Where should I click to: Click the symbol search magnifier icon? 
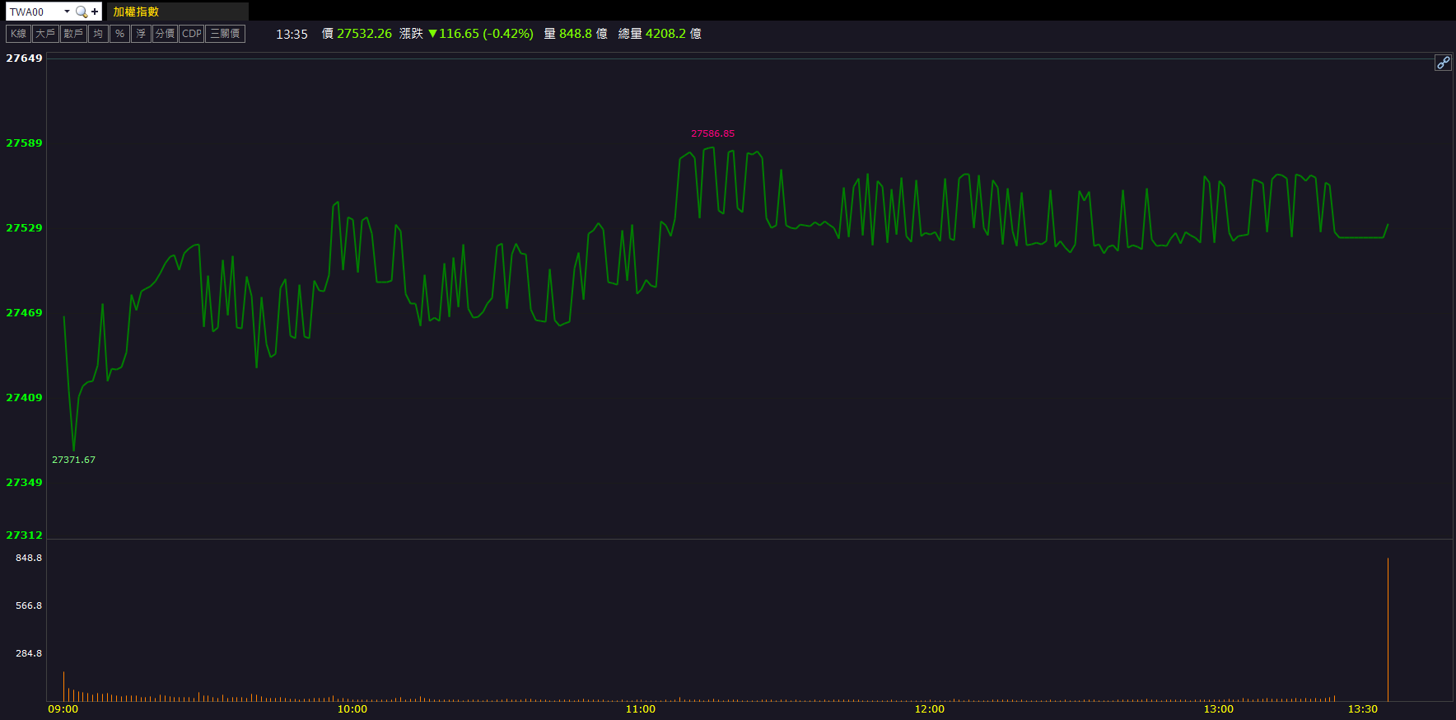click(81, 12)
